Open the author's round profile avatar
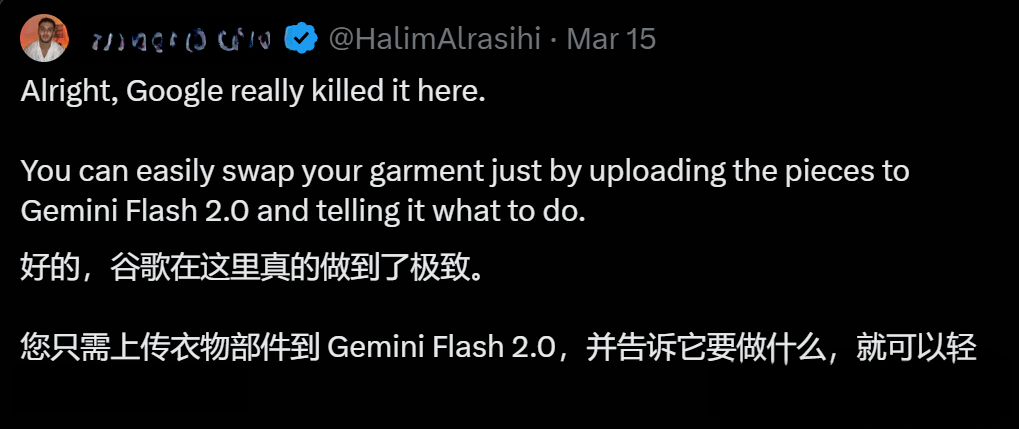This screenshot has width=1019, height=429. pos(44,38)
